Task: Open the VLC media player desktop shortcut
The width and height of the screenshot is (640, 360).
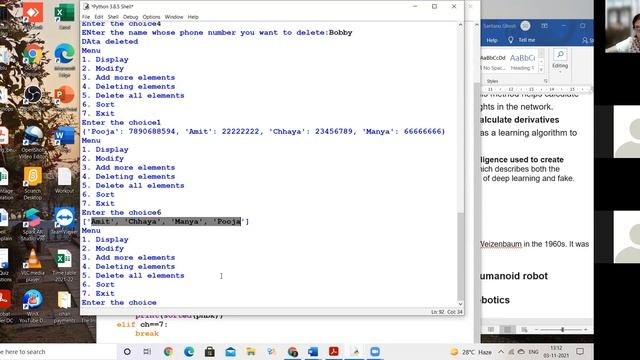Action: click(33, 265)
